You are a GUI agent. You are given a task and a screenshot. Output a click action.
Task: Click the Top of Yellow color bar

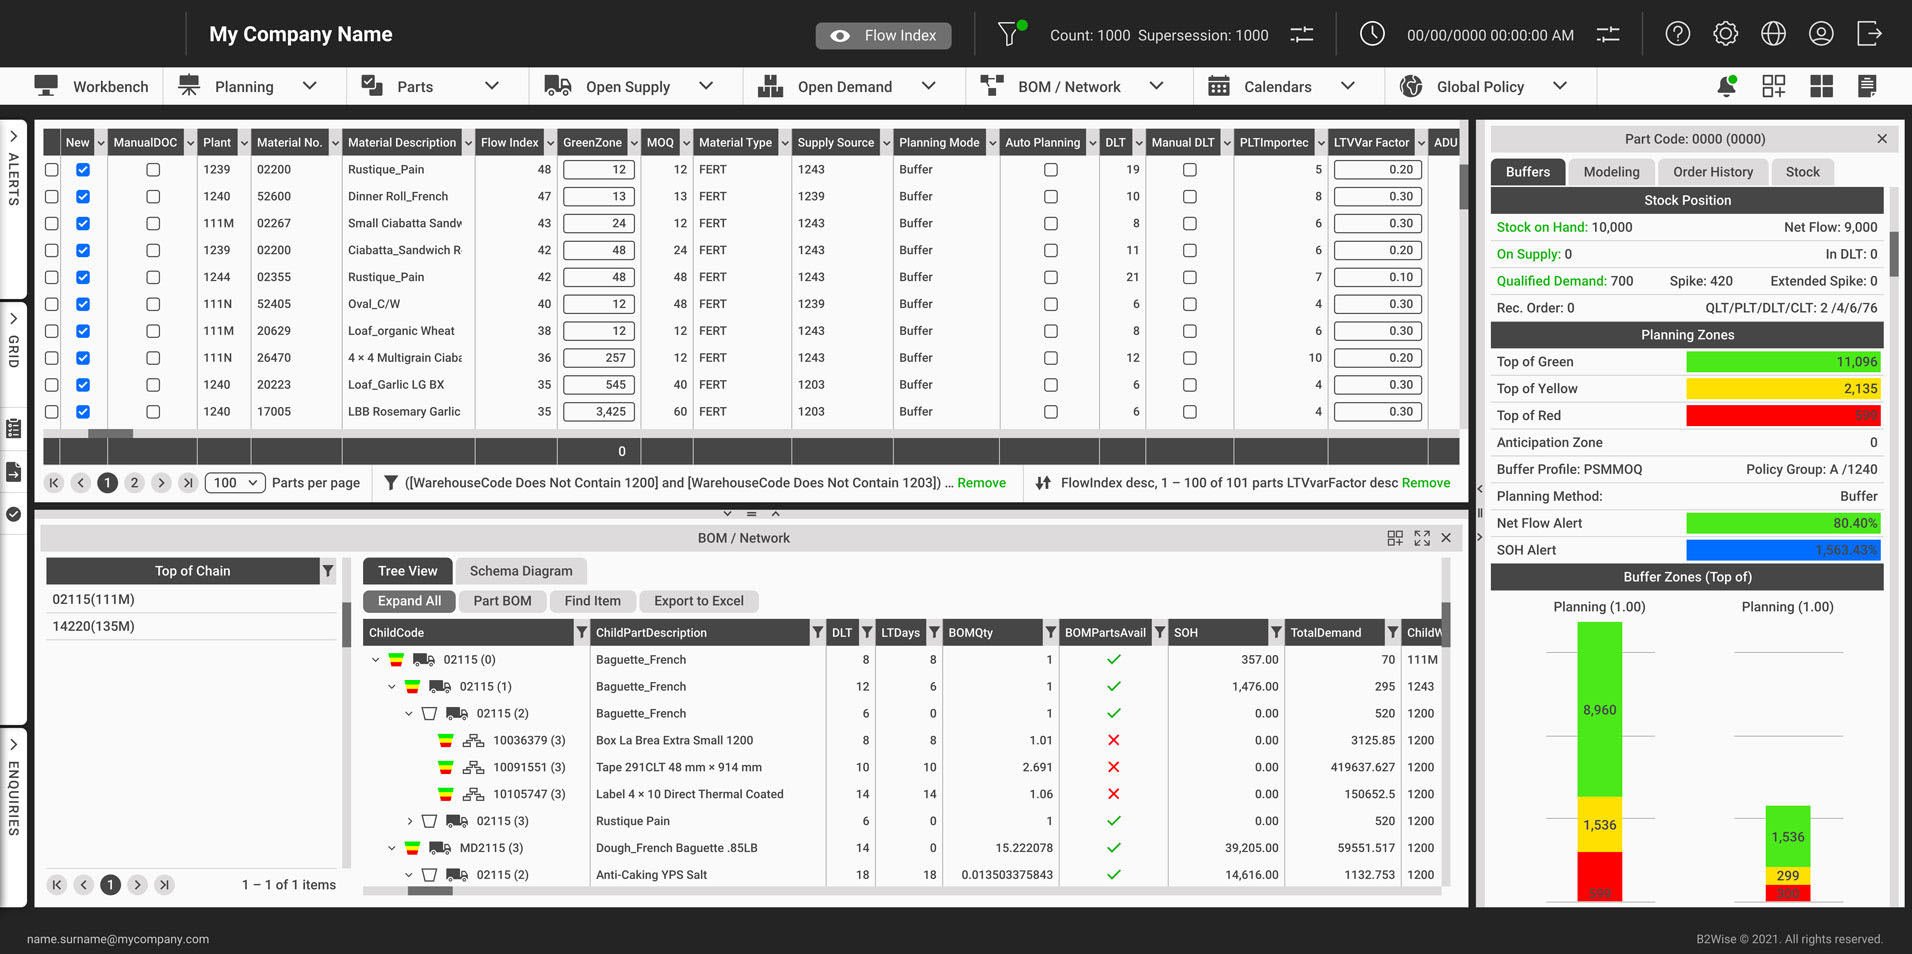(x=1783, y=389)
